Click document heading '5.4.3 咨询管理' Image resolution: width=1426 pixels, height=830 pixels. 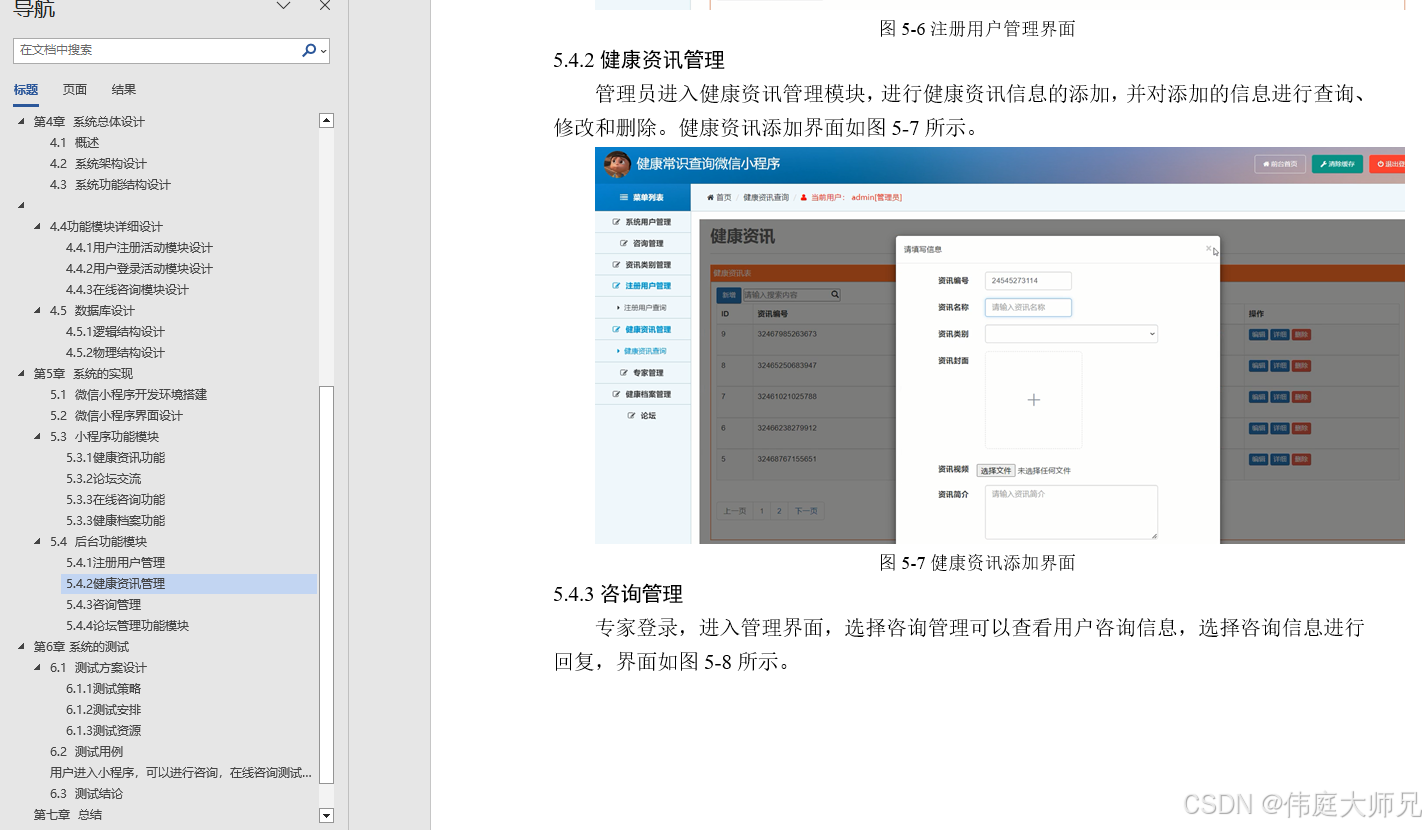618,595
